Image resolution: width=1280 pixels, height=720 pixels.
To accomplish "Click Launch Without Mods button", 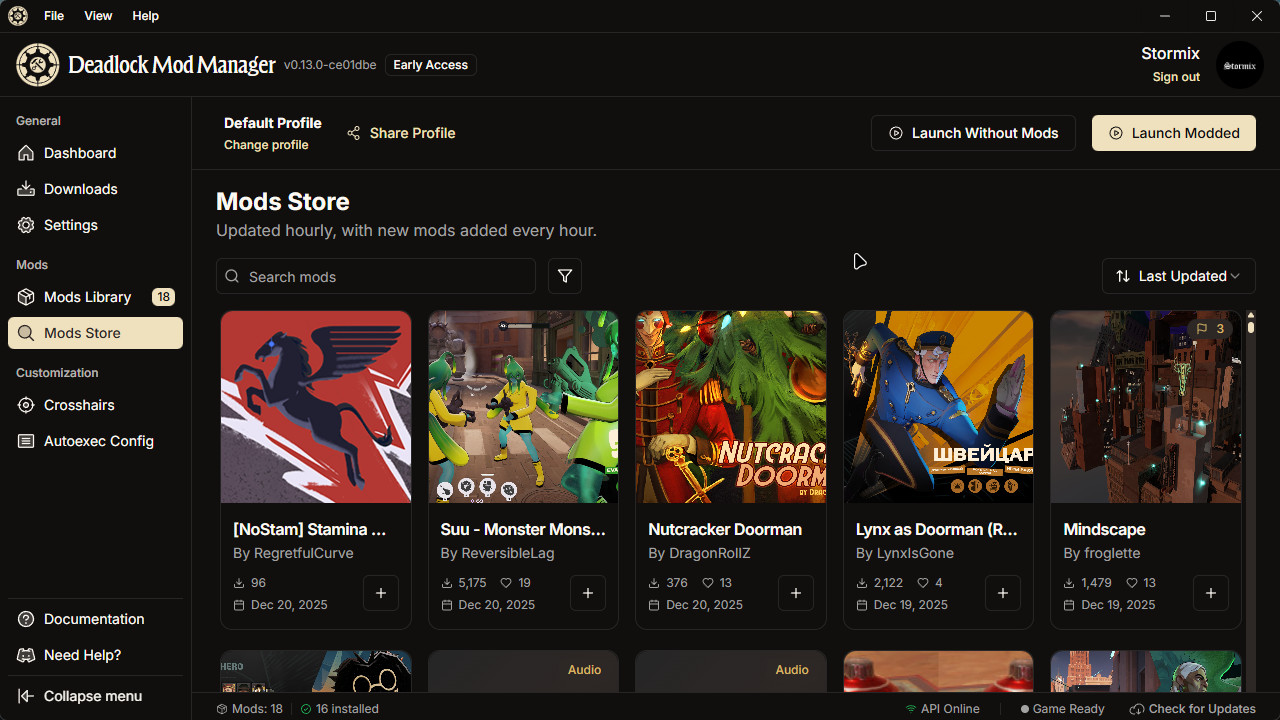I will [x=973, y=133].
